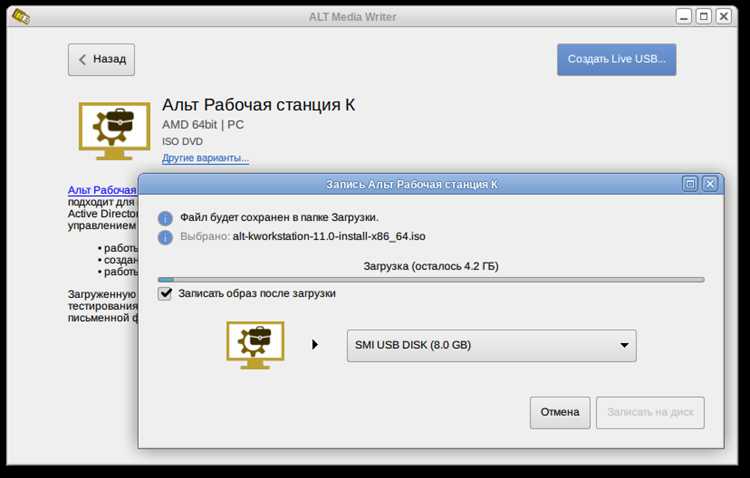
Task: Click the ISO DVD label
Action: coord(182,142)
